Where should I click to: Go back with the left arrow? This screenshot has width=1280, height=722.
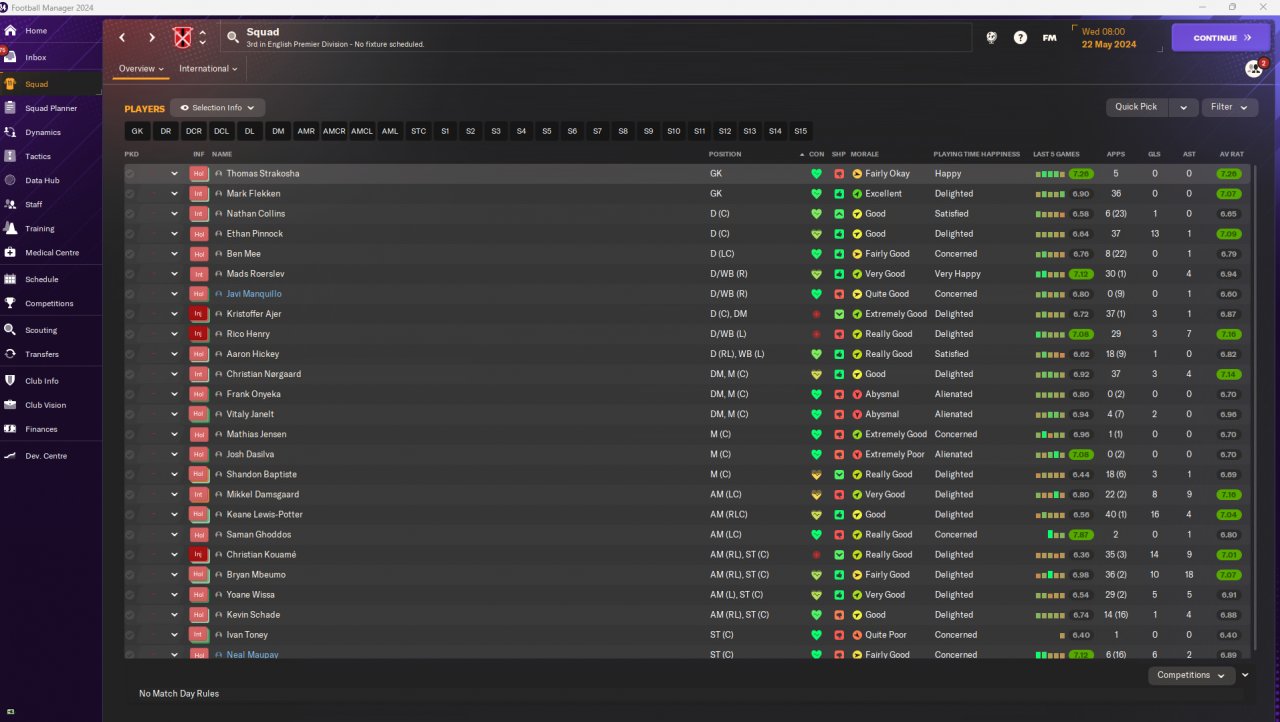(122, 38)
